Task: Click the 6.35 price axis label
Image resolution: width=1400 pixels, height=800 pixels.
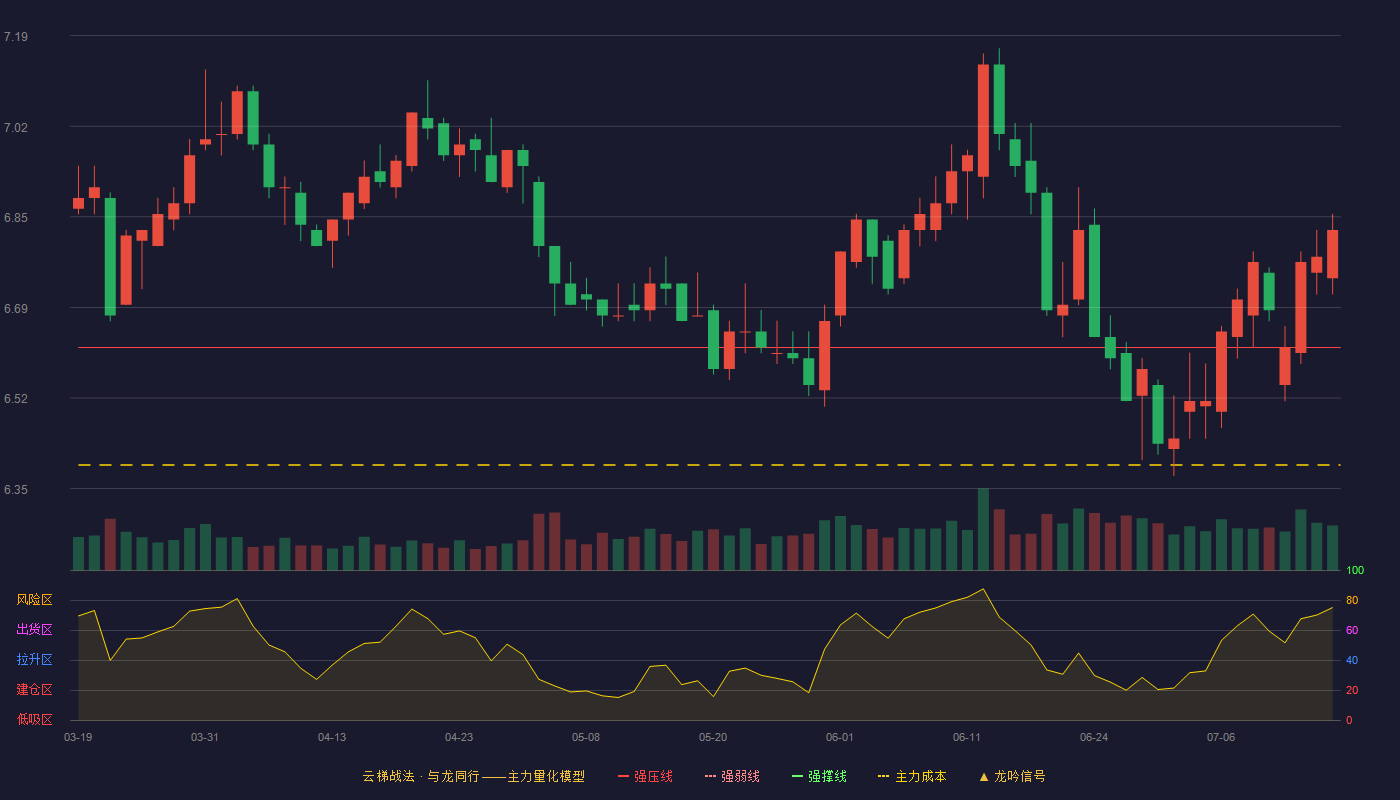Action: [16, 490]
